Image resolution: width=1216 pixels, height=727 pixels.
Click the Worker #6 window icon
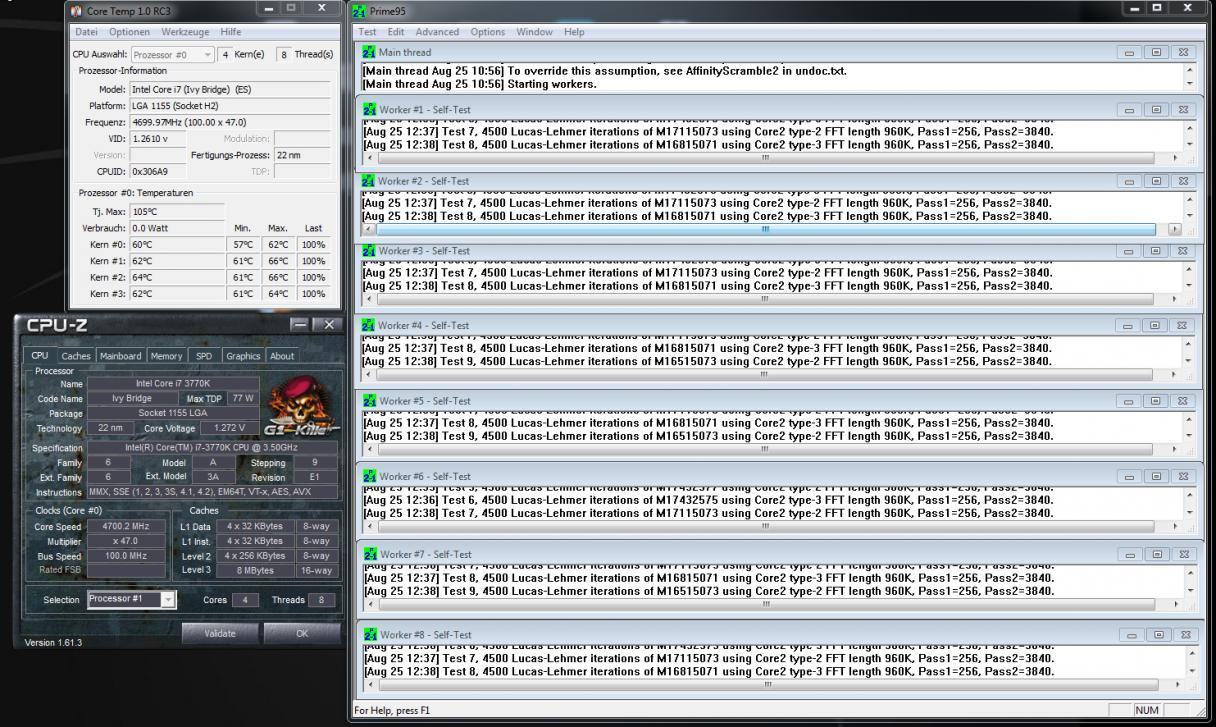coord(369,477)
